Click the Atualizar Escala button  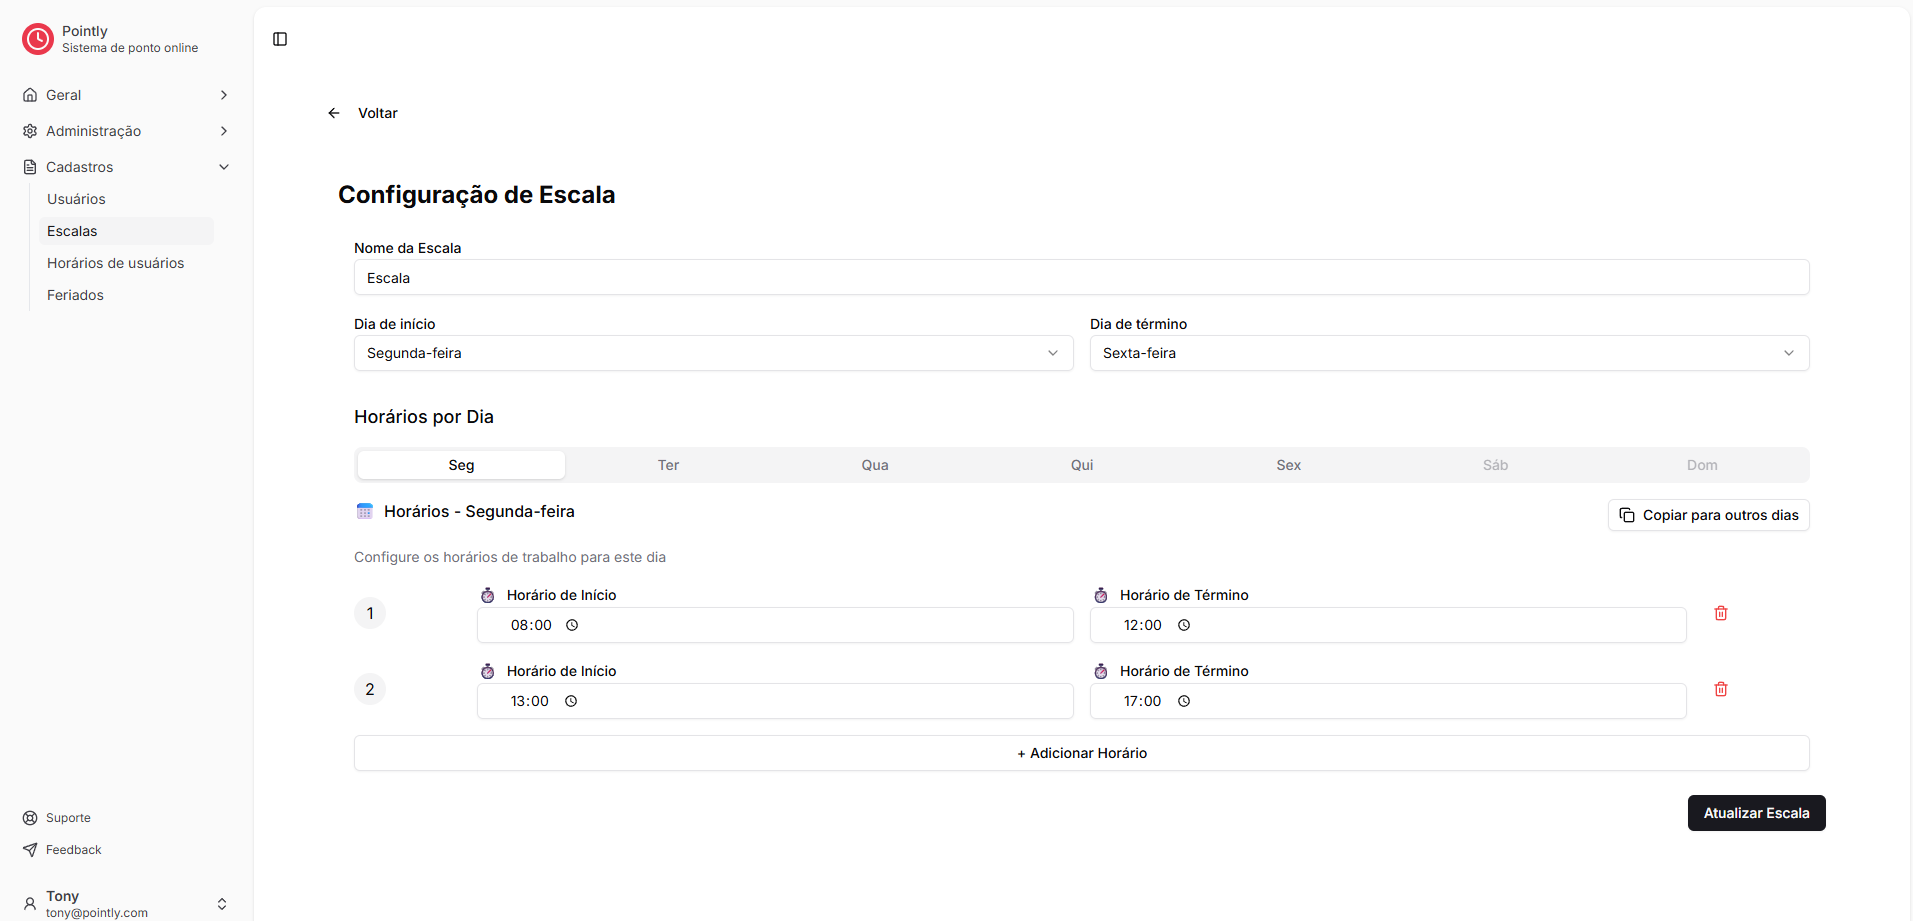[1756, 812]
